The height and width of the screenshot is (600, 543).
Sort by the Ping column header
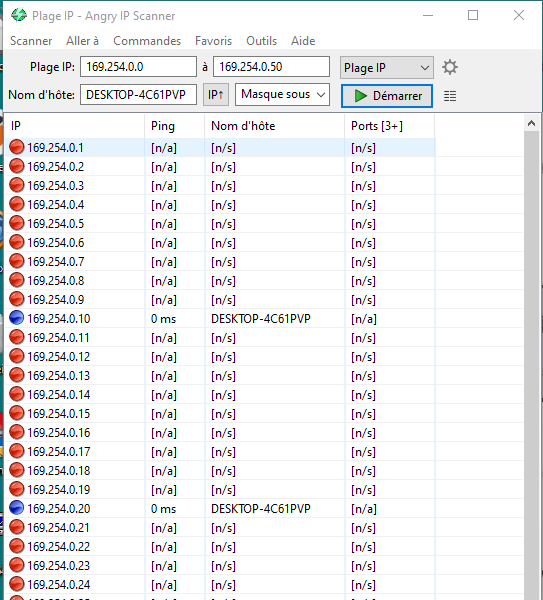point(174,126)
